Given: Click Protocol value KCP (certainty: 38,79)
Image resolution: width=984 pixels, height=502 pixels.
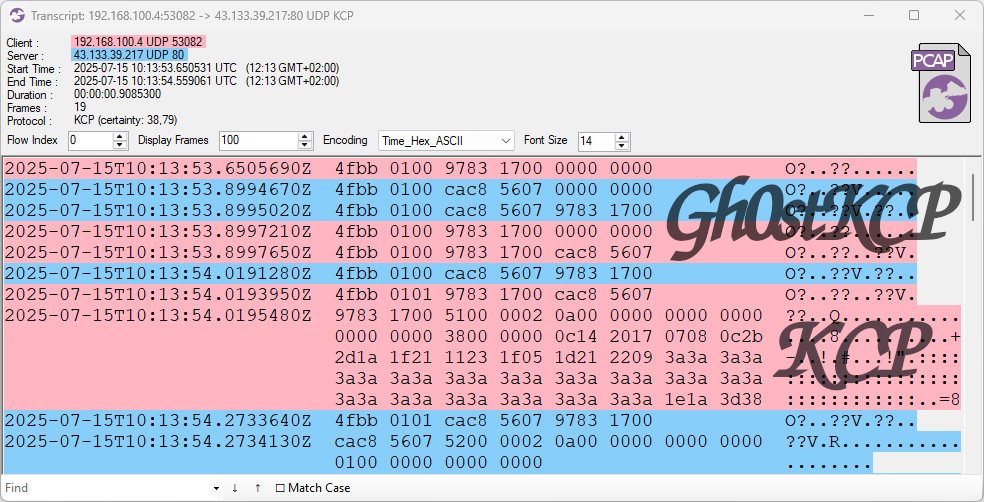Looking at the screenshot, I should click(x=126, y=120).
